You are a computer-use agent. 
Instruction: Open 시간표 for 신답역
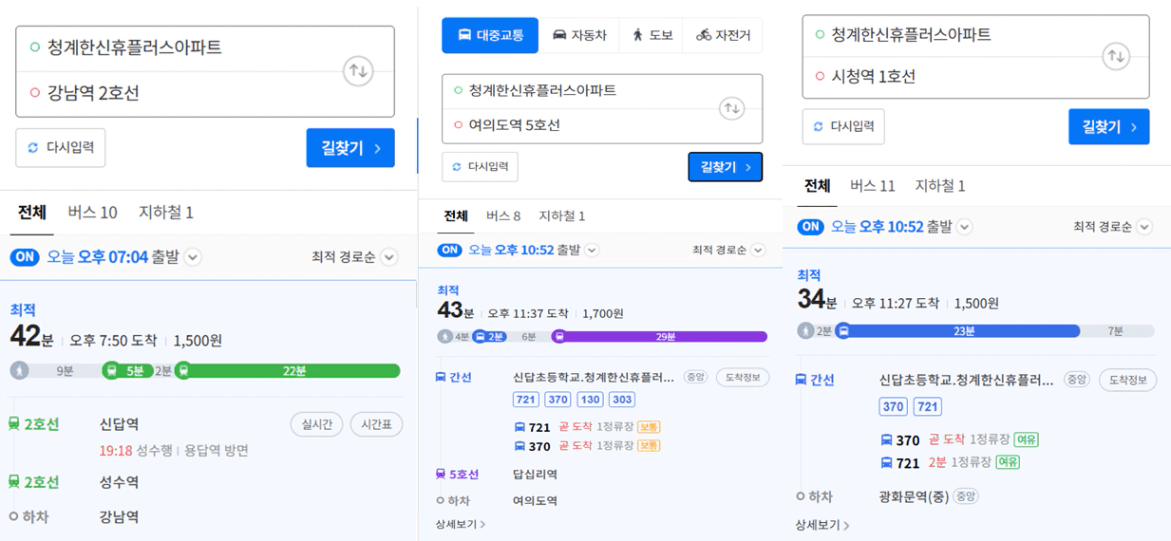click(x=376, y=425)
